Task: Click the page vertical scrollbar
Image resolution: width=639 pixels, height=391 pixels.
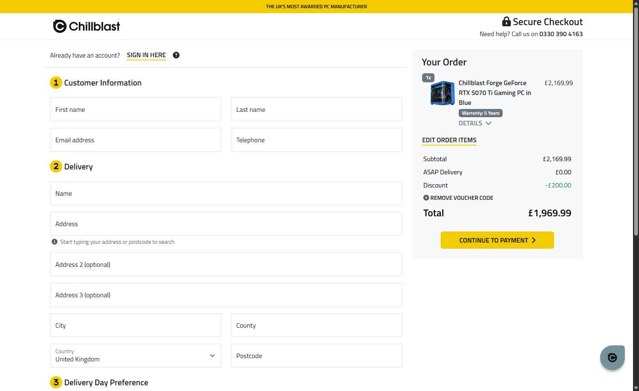Action: click(x=636, y=122)
